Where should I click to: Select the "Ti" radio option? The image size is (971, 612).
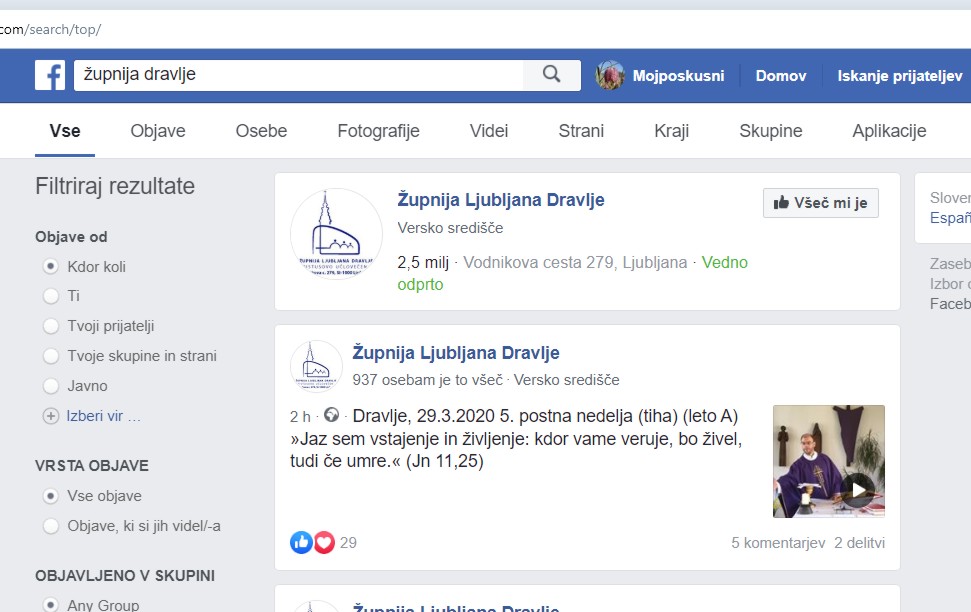(x=51, y=296)
